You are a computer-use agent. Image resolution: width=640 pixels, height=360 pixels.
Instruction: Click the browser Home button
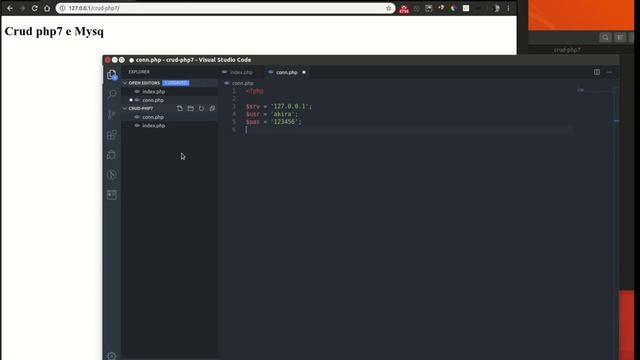tap(47, 8)
